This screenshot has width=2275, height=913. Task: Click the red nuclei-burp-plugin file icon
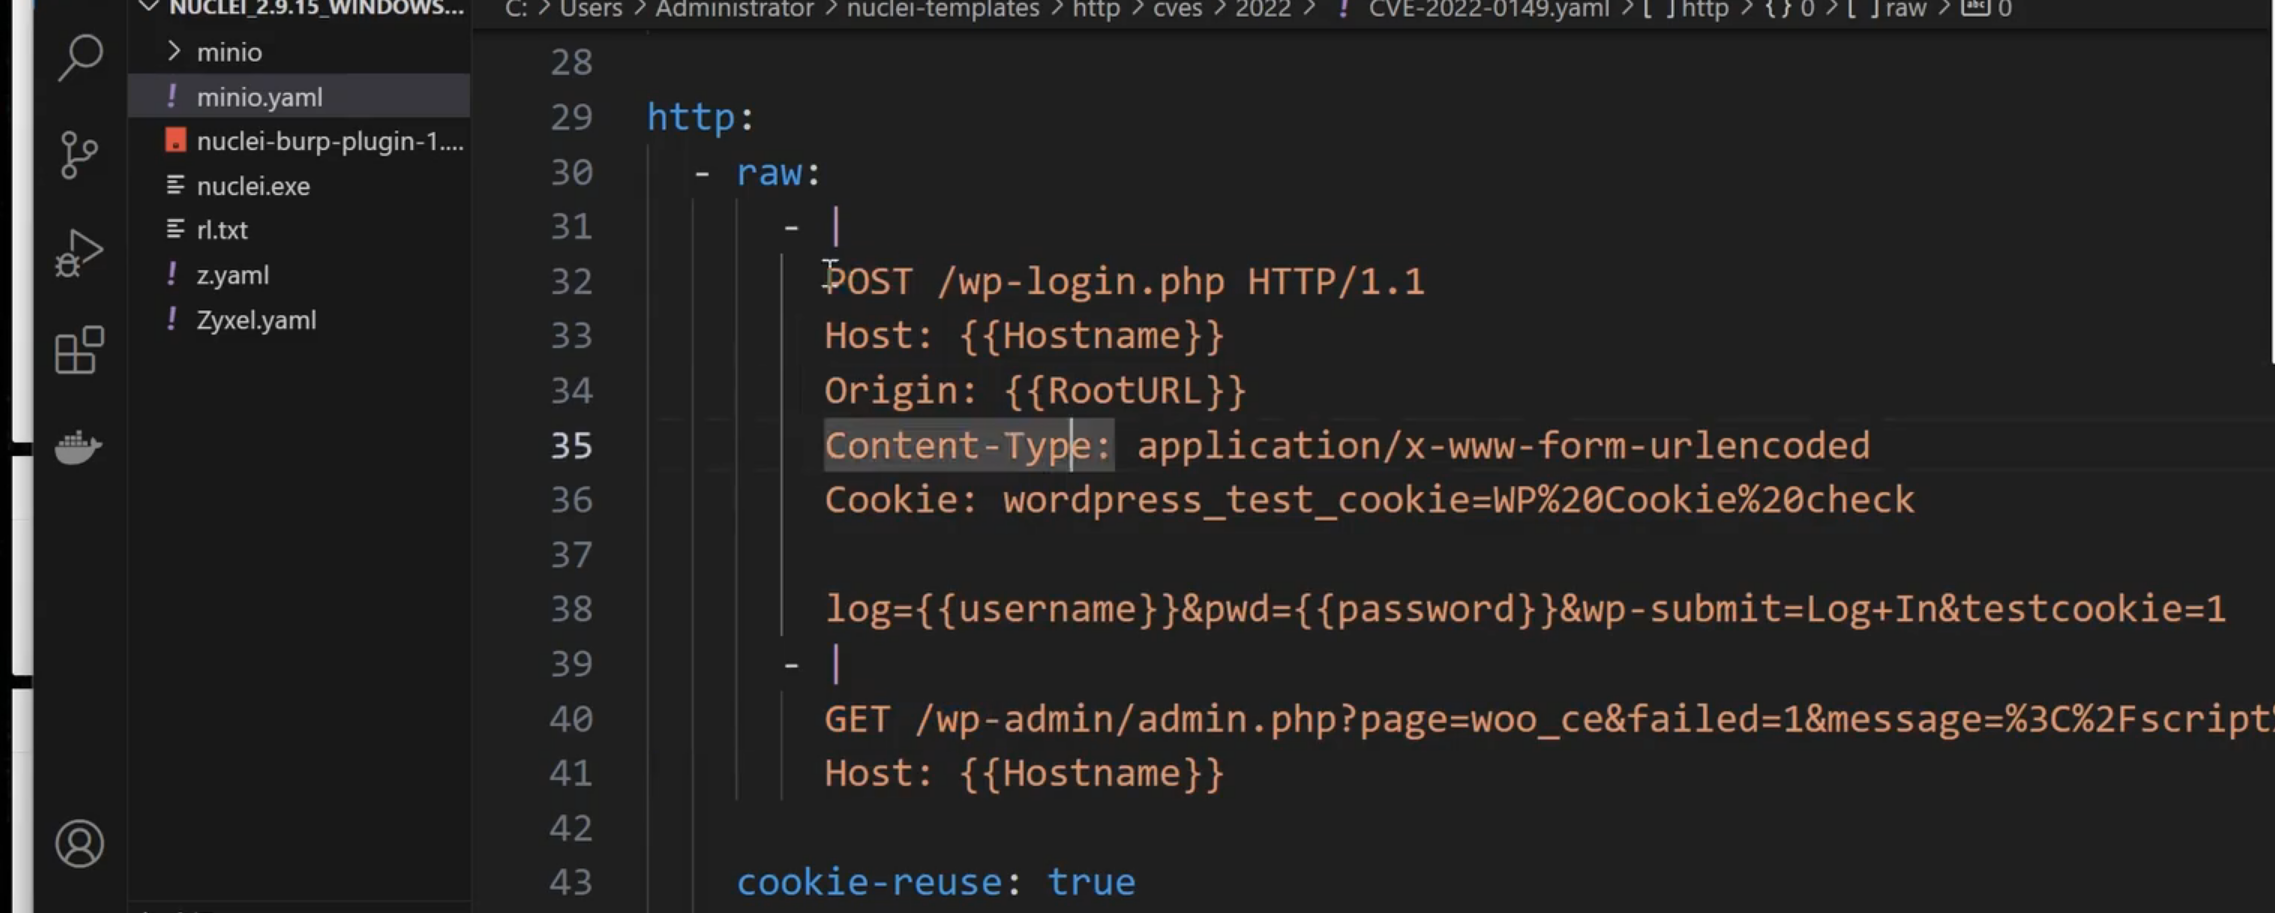[175, 141]
